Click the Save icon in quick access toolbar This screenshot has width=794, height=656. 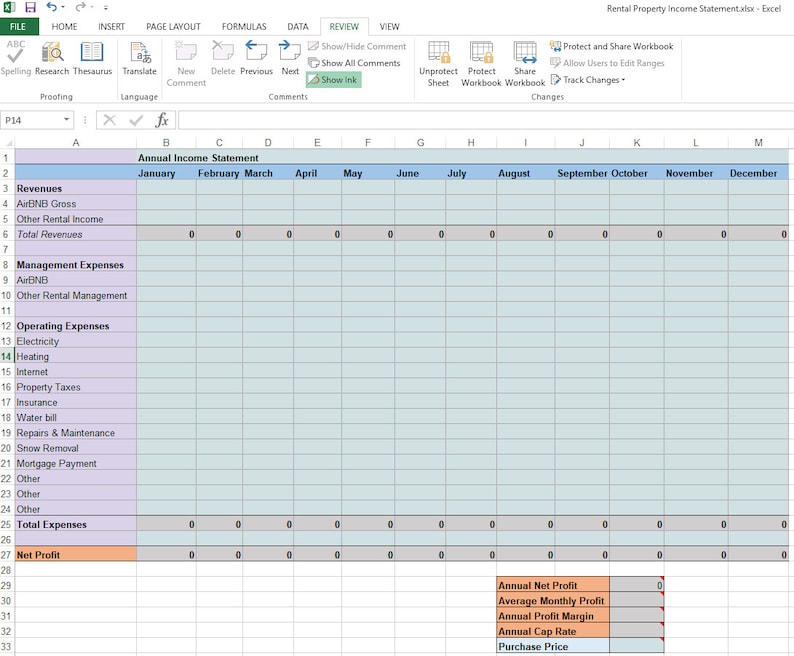(x=30, y=7)
